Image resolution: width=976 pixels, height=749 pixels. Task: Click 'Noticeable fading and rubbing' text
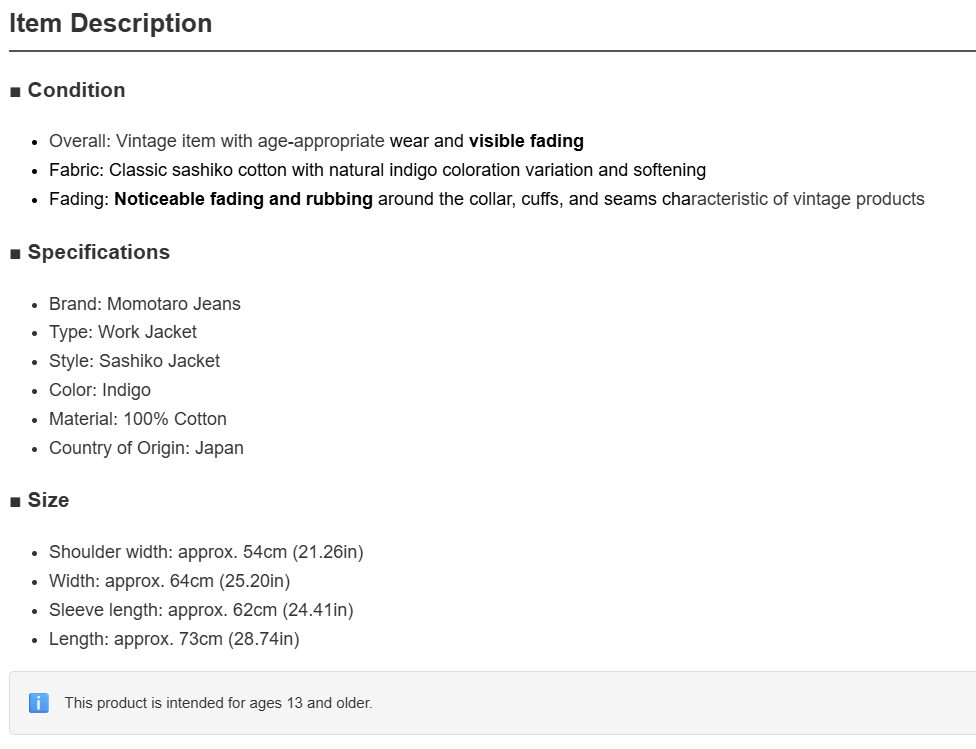tap(243, 199)
